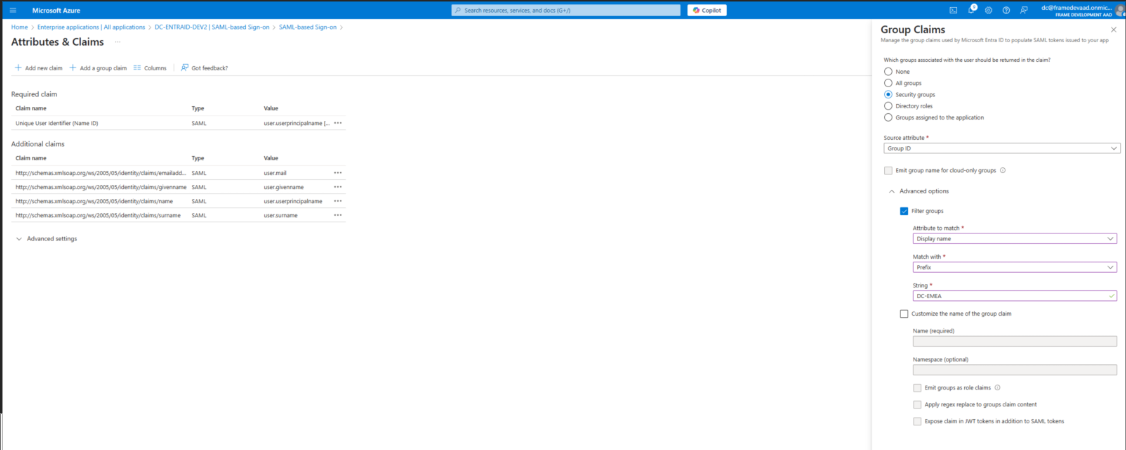1126x450 pixels.
Task: Open the Attribute to match dropdown
Action: pos(1015,239)
